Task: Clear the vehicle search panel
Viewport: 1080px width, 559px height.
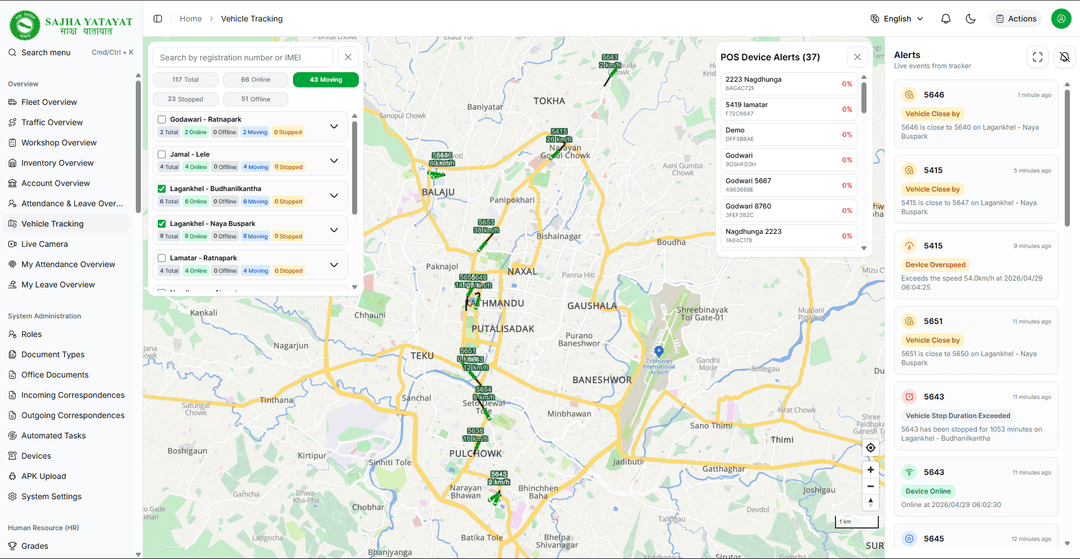Action: point(348,57)
